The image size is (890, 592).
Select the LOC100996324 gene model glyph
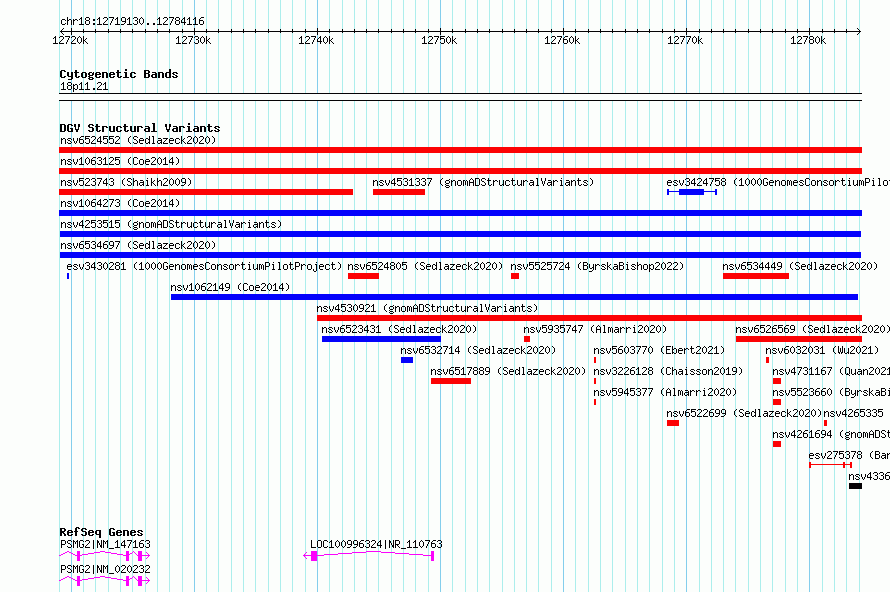pos(369,556)
